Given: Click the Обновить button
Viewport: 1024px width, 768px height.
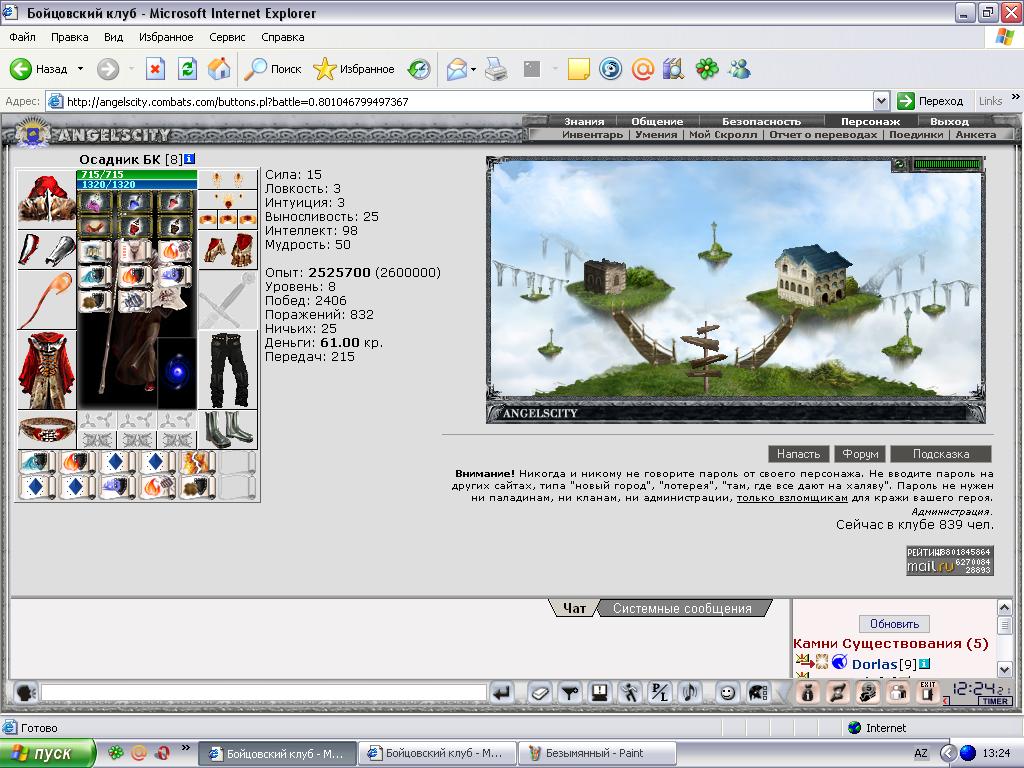Looking at the screenshot, I should (x=894, y=624).
